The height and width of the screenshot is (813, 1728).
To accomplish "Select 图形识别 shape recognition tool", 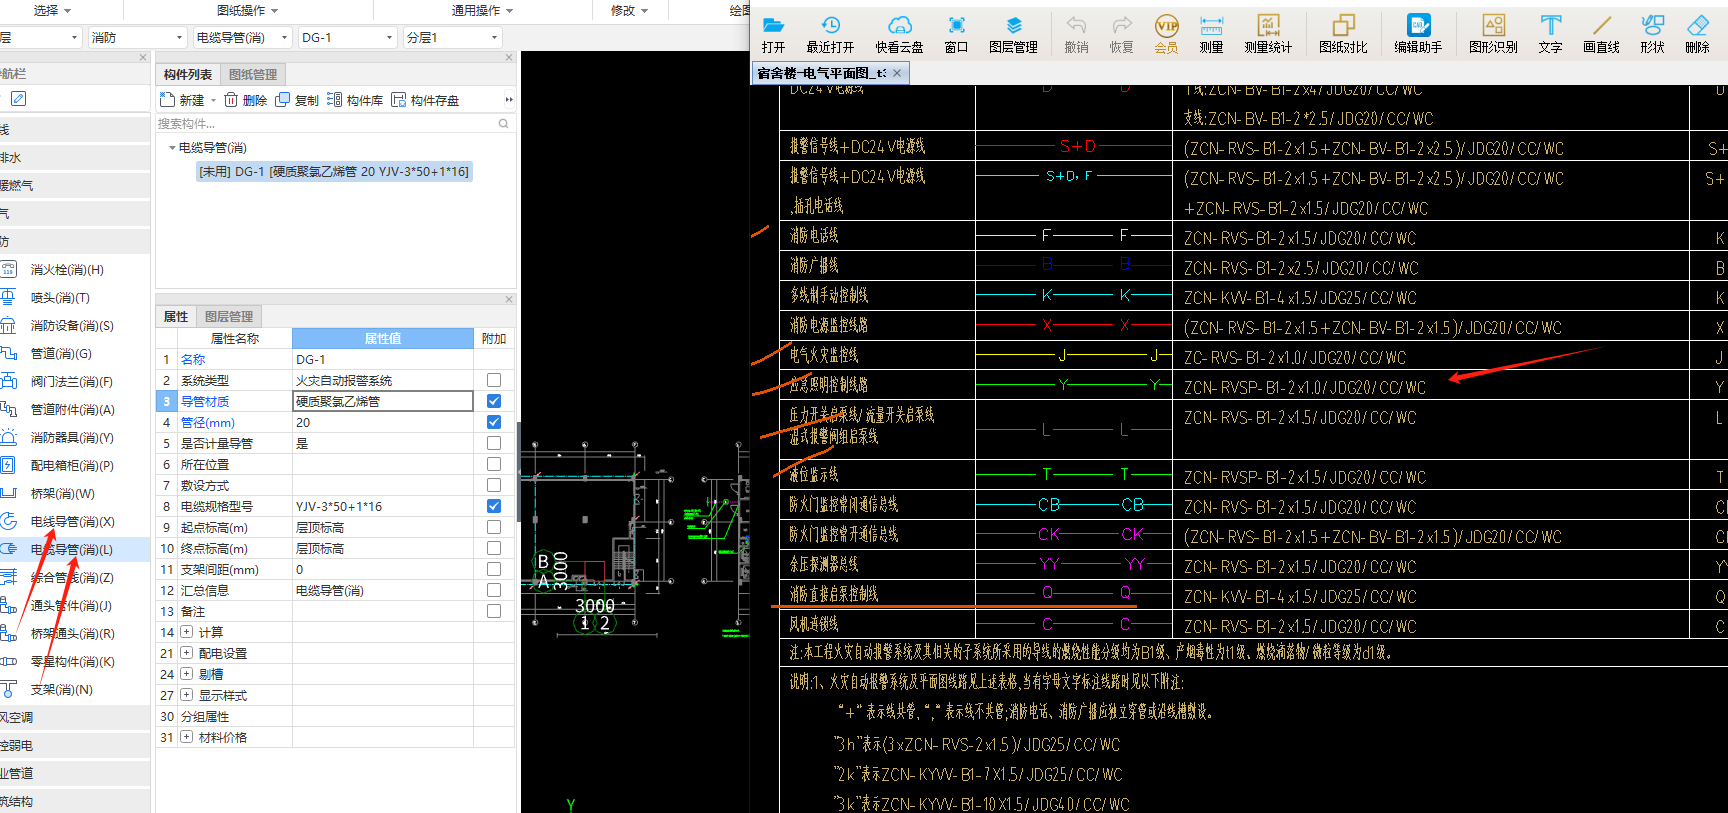I will (x=1493, y=34).
